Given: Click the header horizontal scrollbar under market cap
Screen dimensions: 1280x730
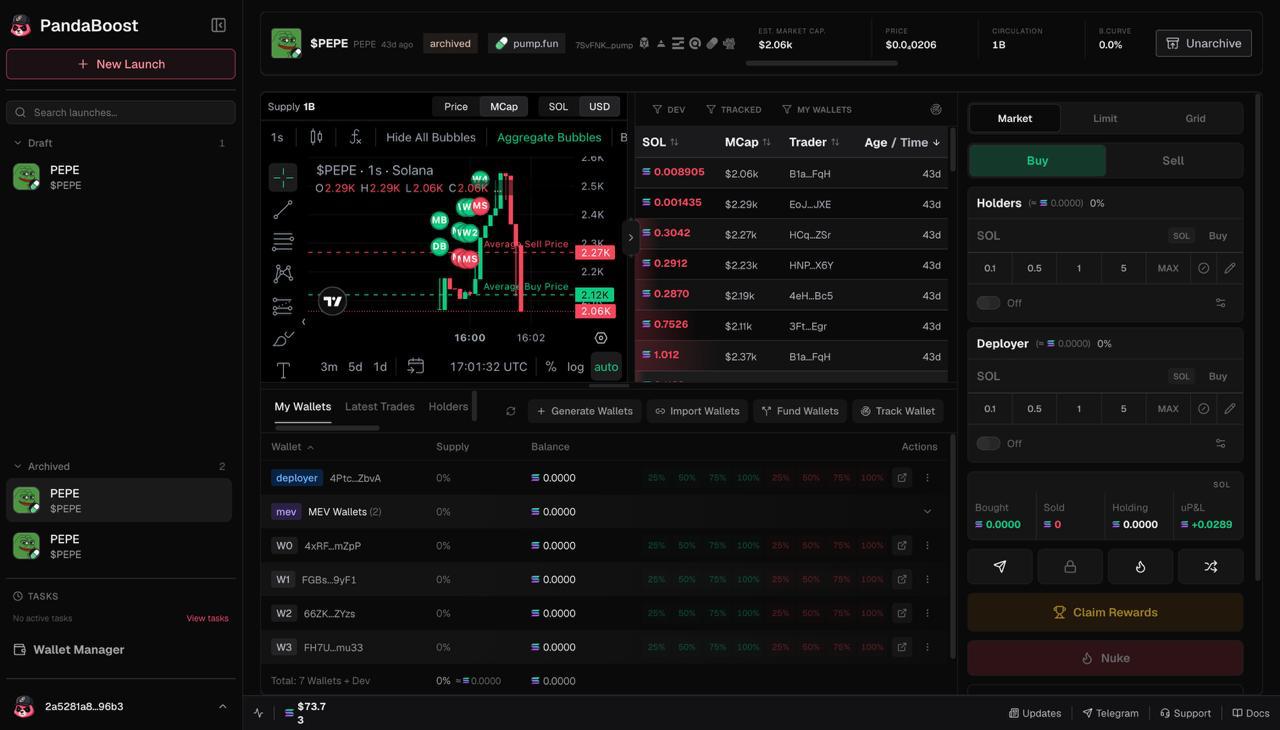Looking at the screenshot, I should 822,63.
